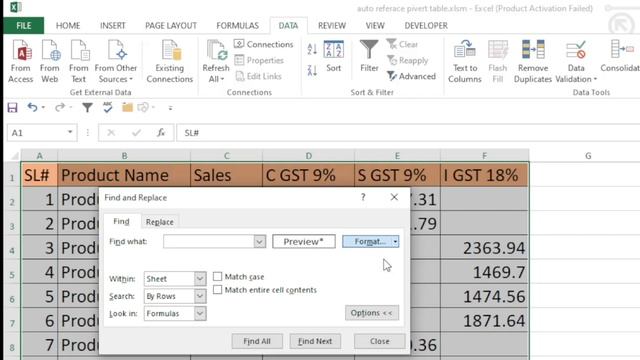Switch to HOME tab
640x360 pixels.
pos(68,26)
